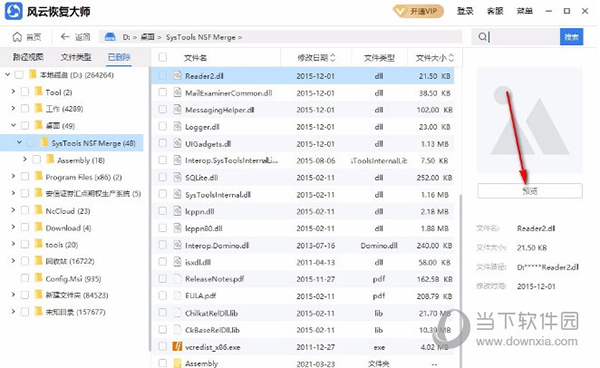Check the tree box for tools (20)
Screen dimensions: 600x368
25,244
